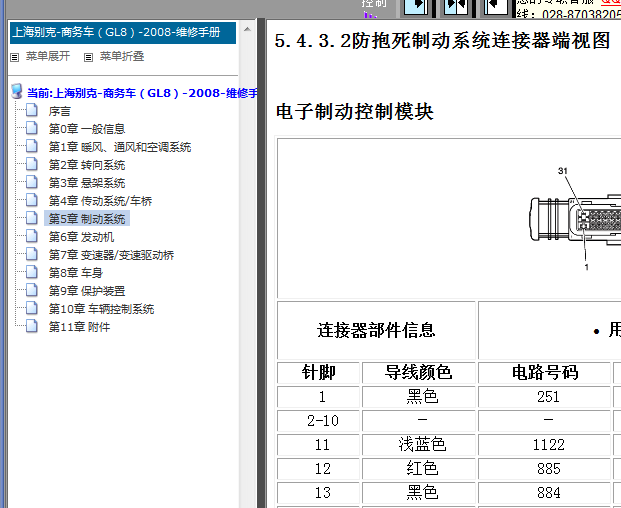621x508 pixels.
Task: Click the 浅蓝色 wire color cell
Action: click(419, 445)
